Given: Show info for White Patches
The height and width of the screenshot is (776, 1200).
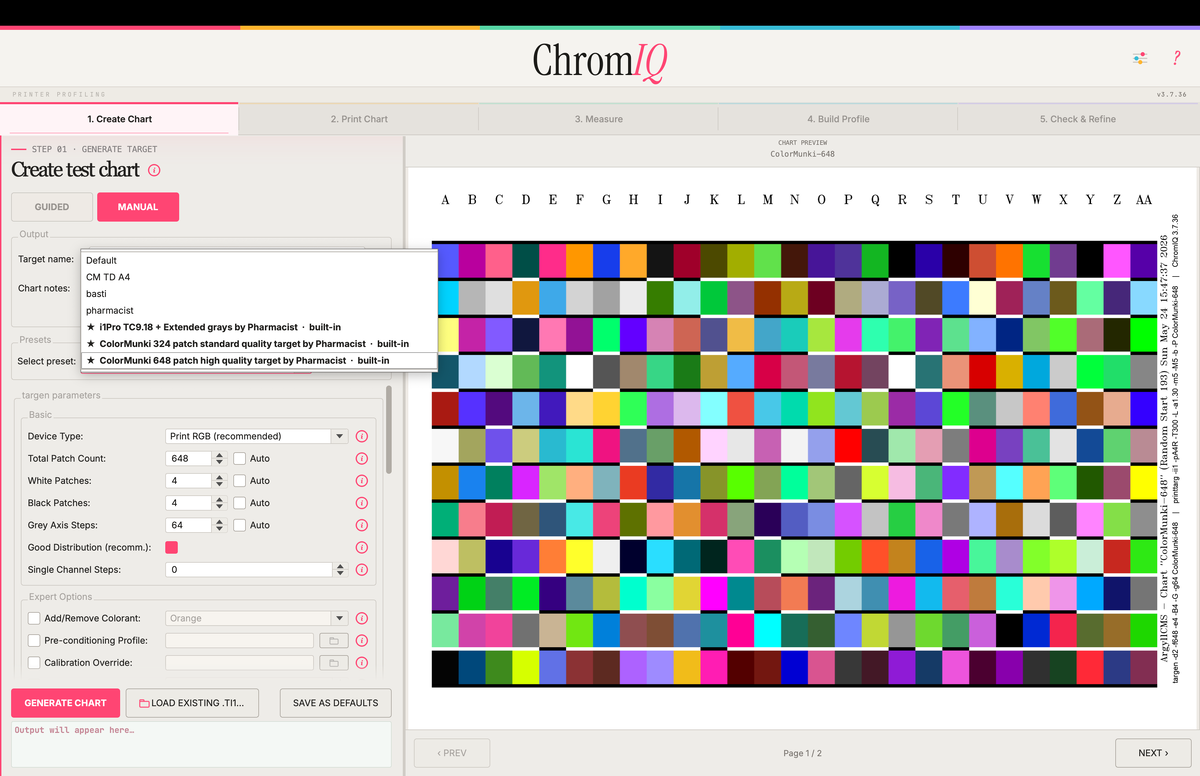Looking at the screenshot, I should (x=362, y=481).
